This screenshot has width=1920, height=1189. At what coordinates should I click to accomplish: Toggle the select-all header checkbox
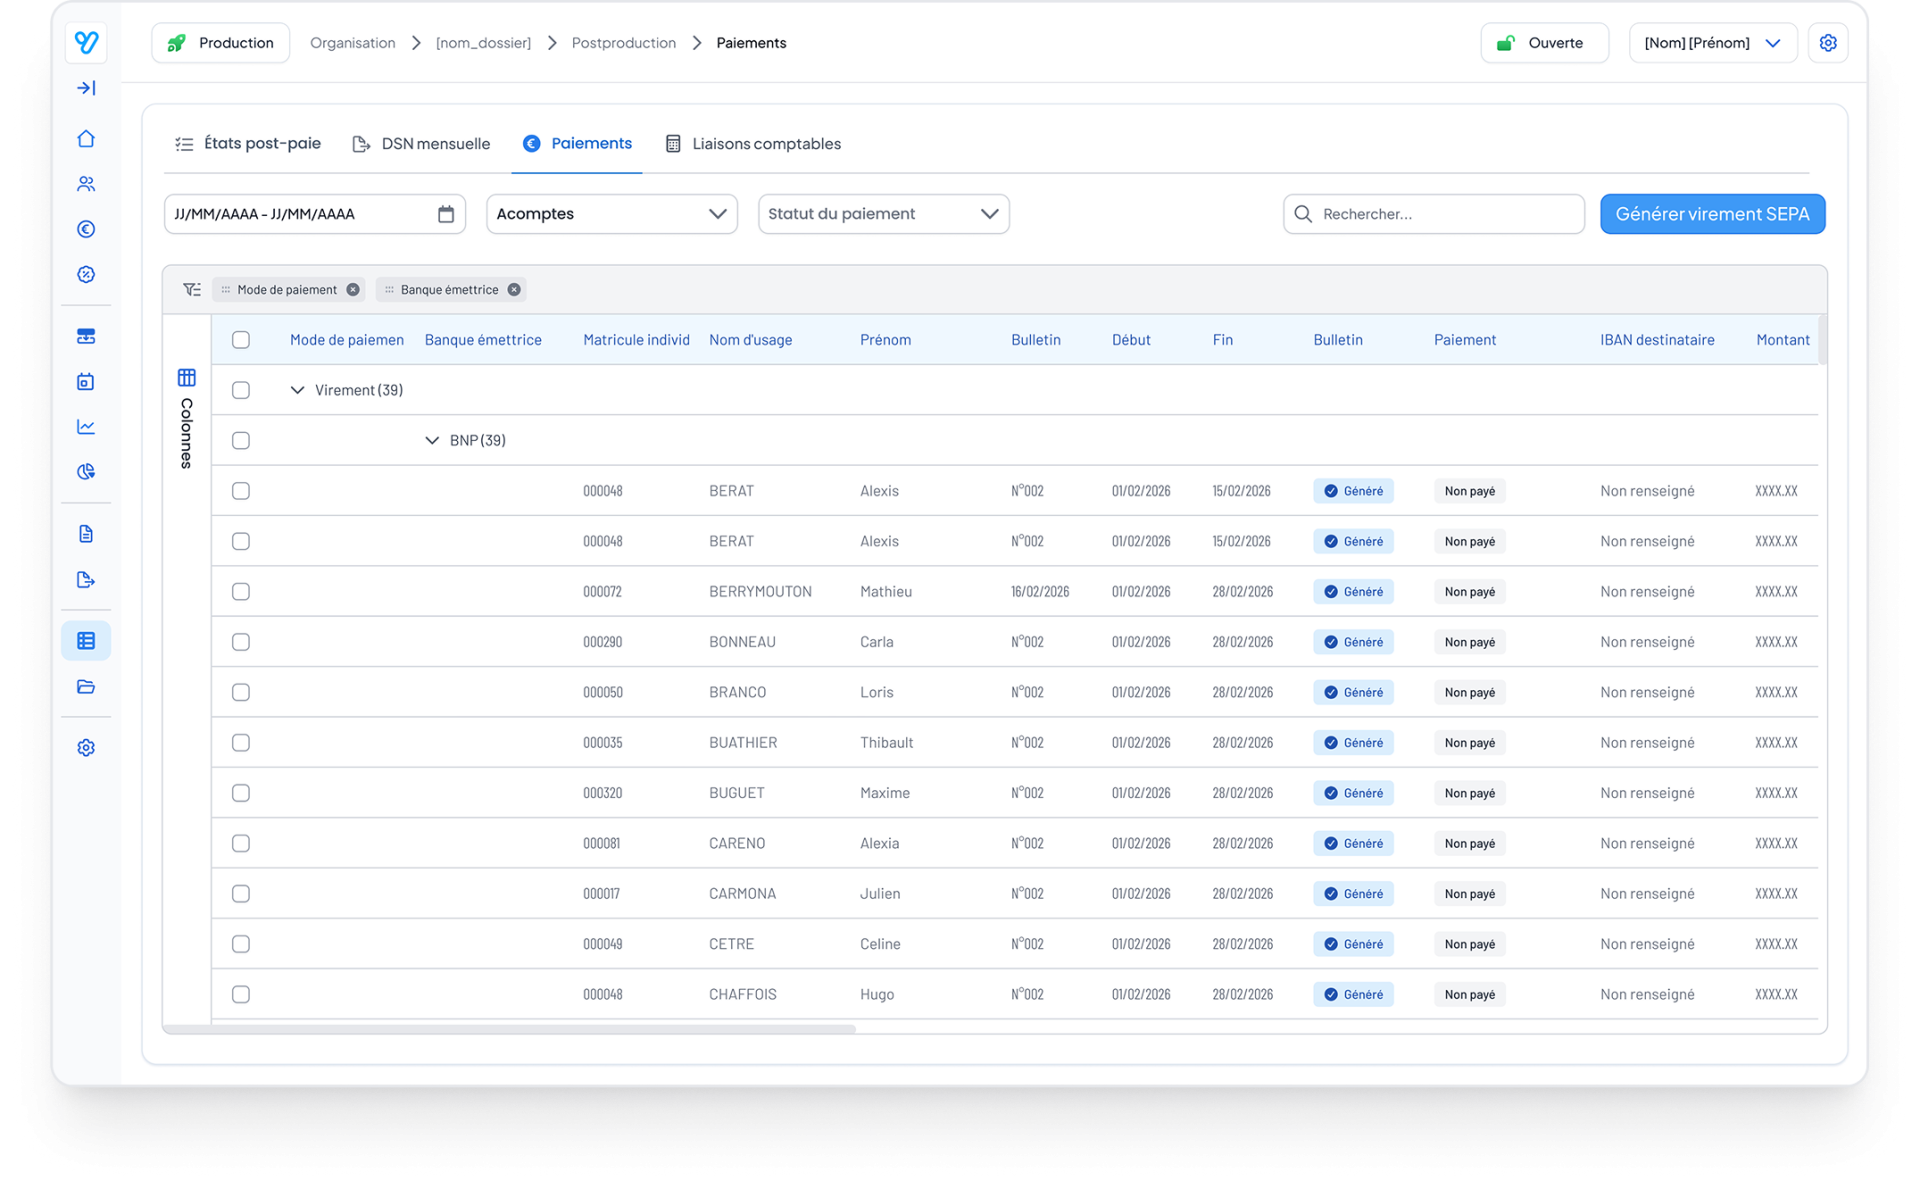[241, 340]
